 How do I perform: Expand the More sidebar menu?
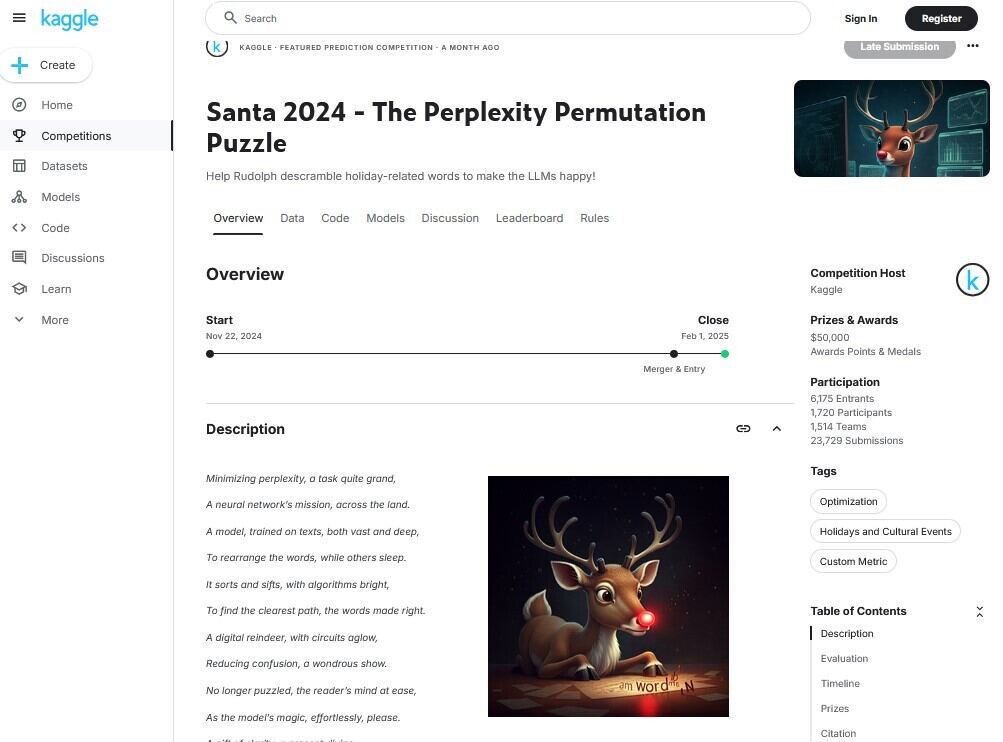coord(19,320)
